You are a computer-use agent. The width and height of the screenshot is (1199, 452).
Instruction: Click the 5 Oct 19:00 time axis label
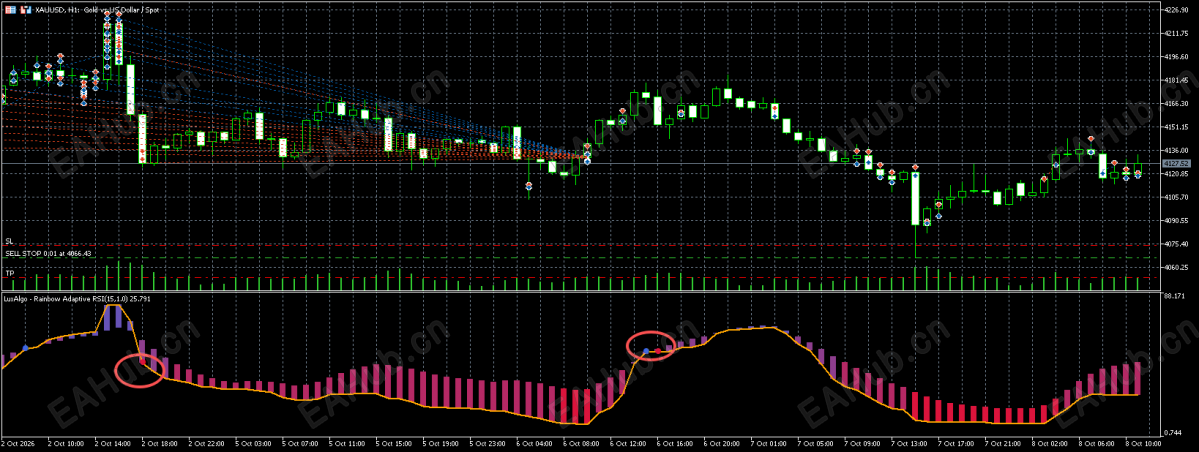point(441,444)
